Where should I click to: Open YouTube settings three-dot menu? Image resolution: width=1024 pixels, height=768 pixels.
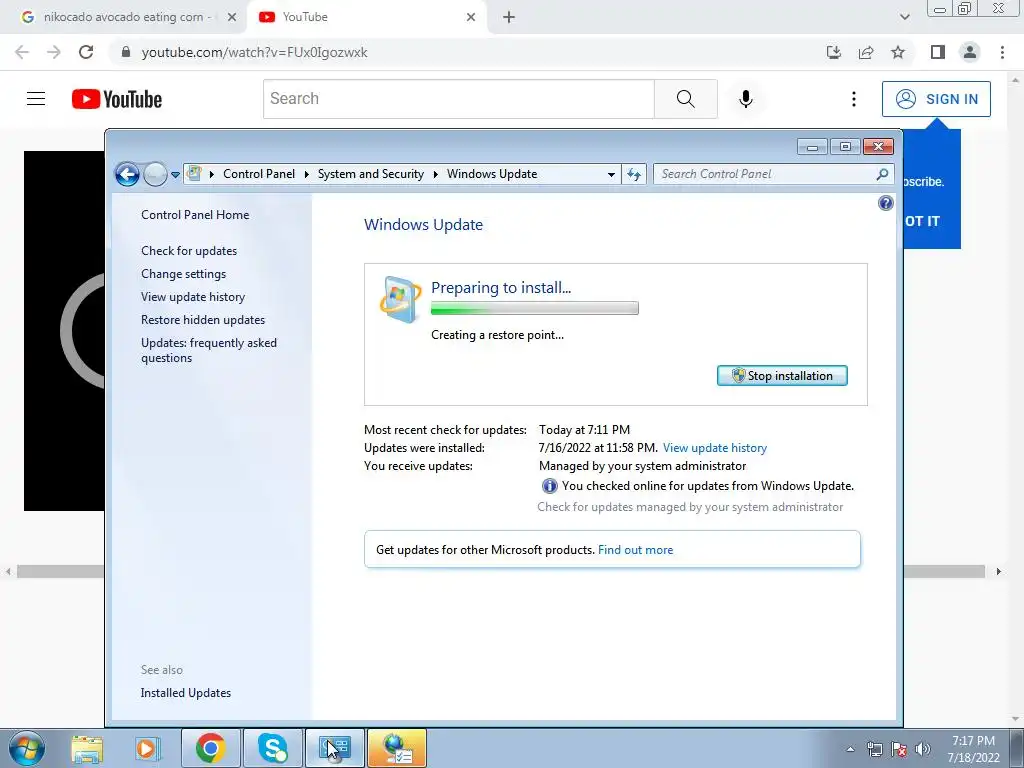pyautogui.click(x=854, y=99)
